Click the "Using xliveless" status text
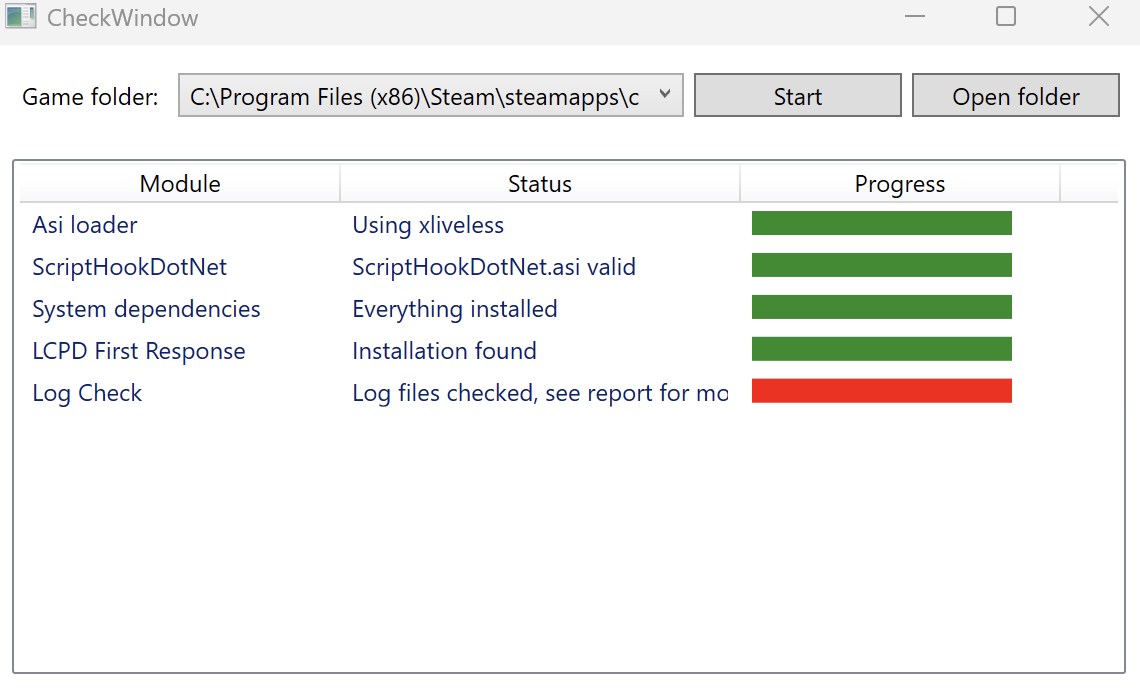 (428, 225)
